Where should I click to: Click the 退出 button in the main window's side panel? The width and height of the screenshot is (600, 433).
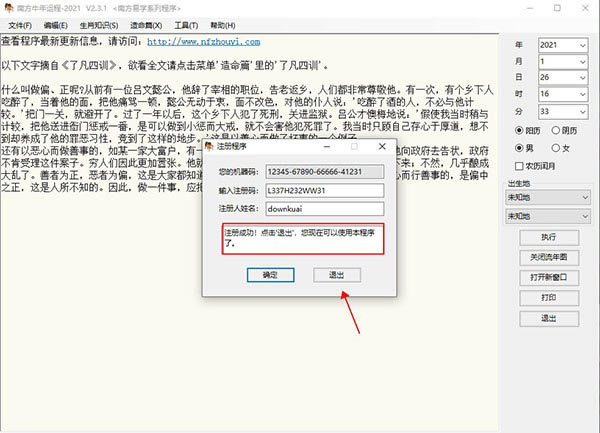pos(549,318)
